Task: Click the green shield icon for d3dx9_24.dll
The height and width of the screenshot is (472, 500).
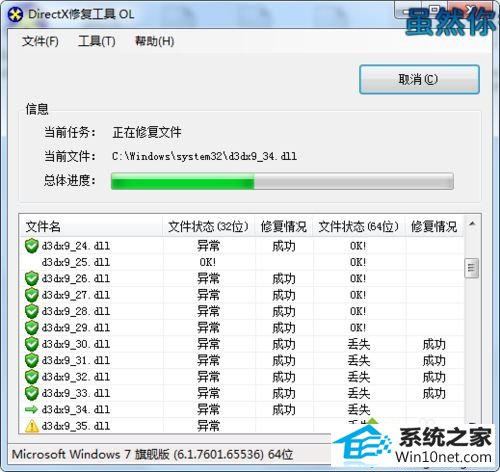Action: coord(32,246)
